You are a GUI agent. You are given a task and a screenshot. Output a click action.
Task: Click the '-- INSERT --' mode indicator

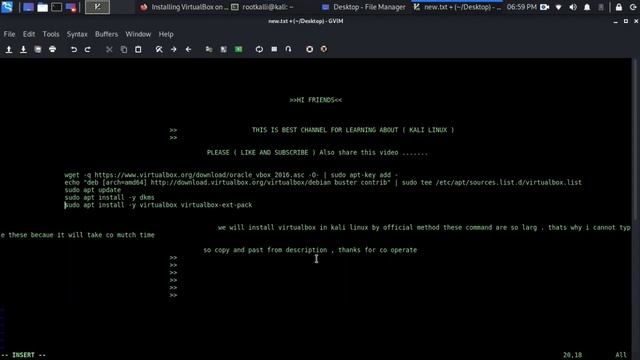point(24,355)
